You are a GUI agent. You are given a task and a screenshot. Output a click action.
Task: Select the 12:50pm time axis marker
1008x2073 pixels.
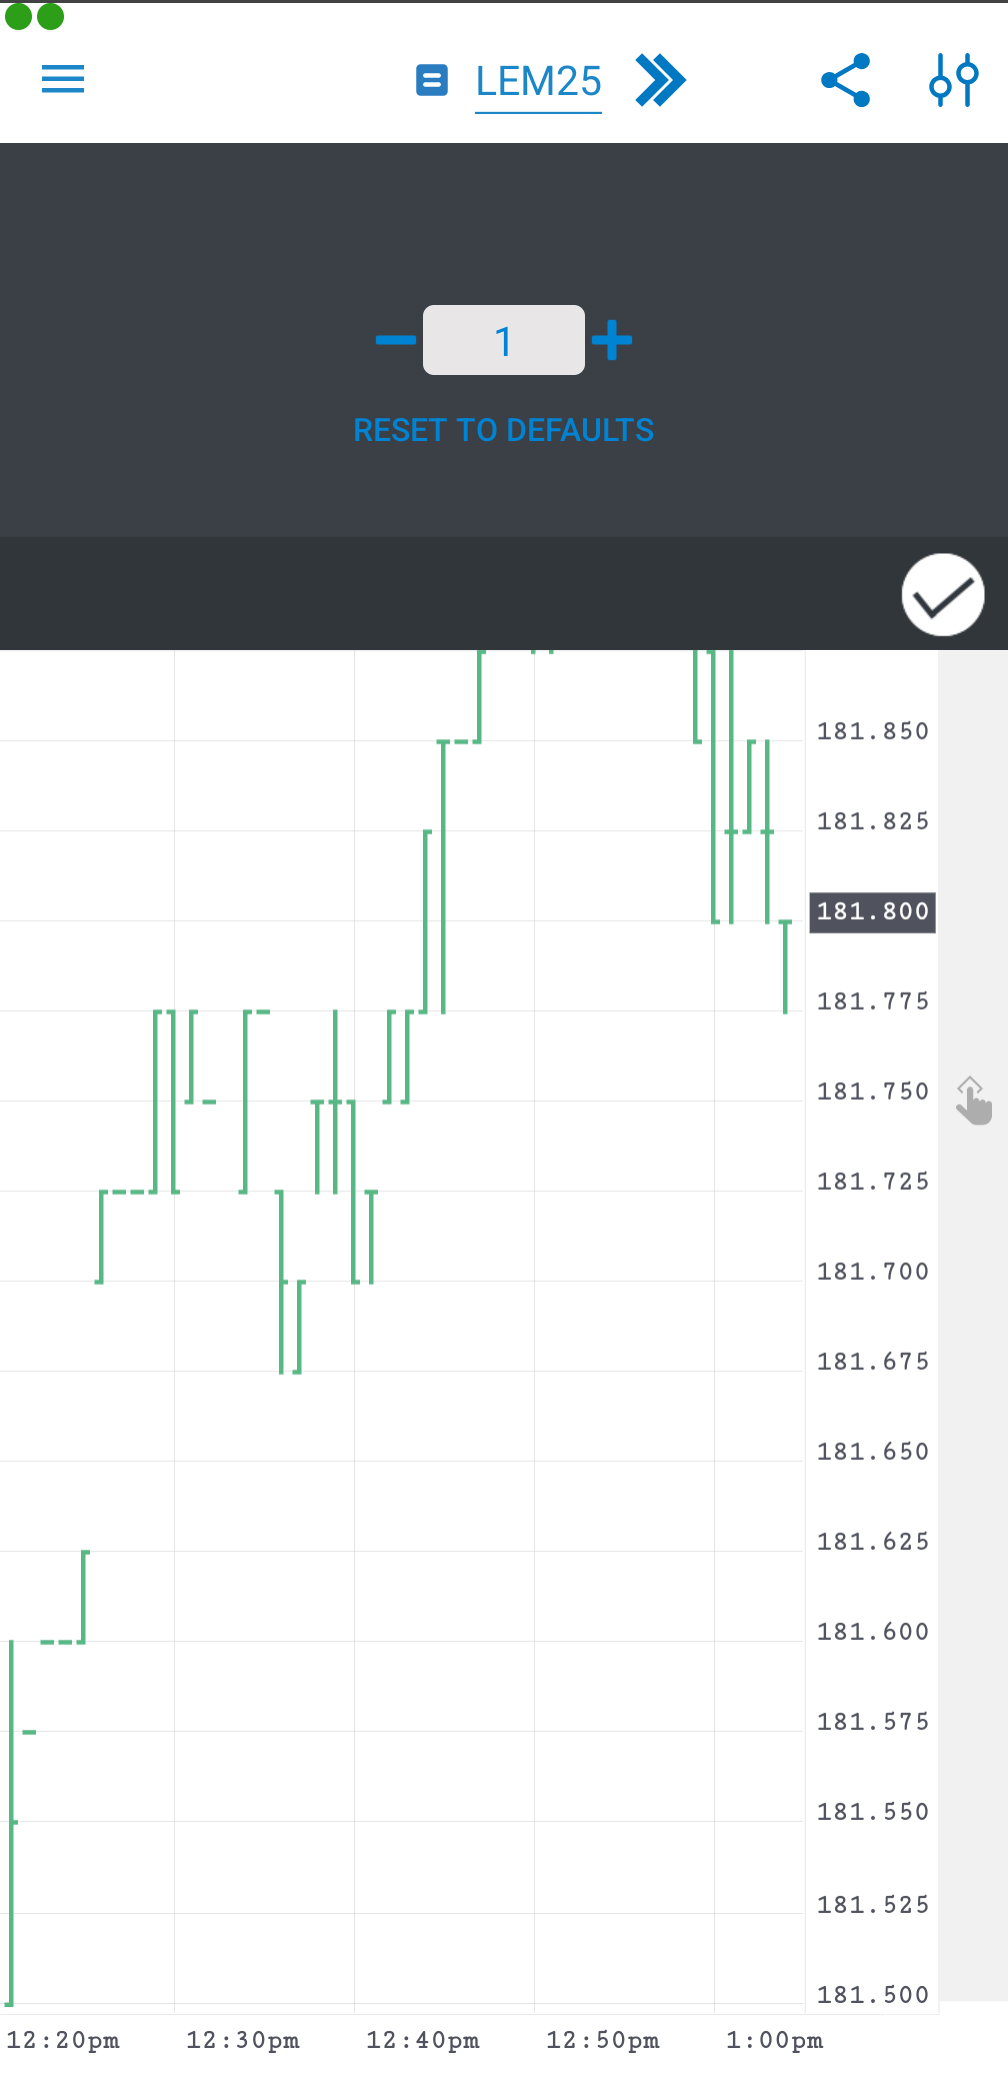603,2040
